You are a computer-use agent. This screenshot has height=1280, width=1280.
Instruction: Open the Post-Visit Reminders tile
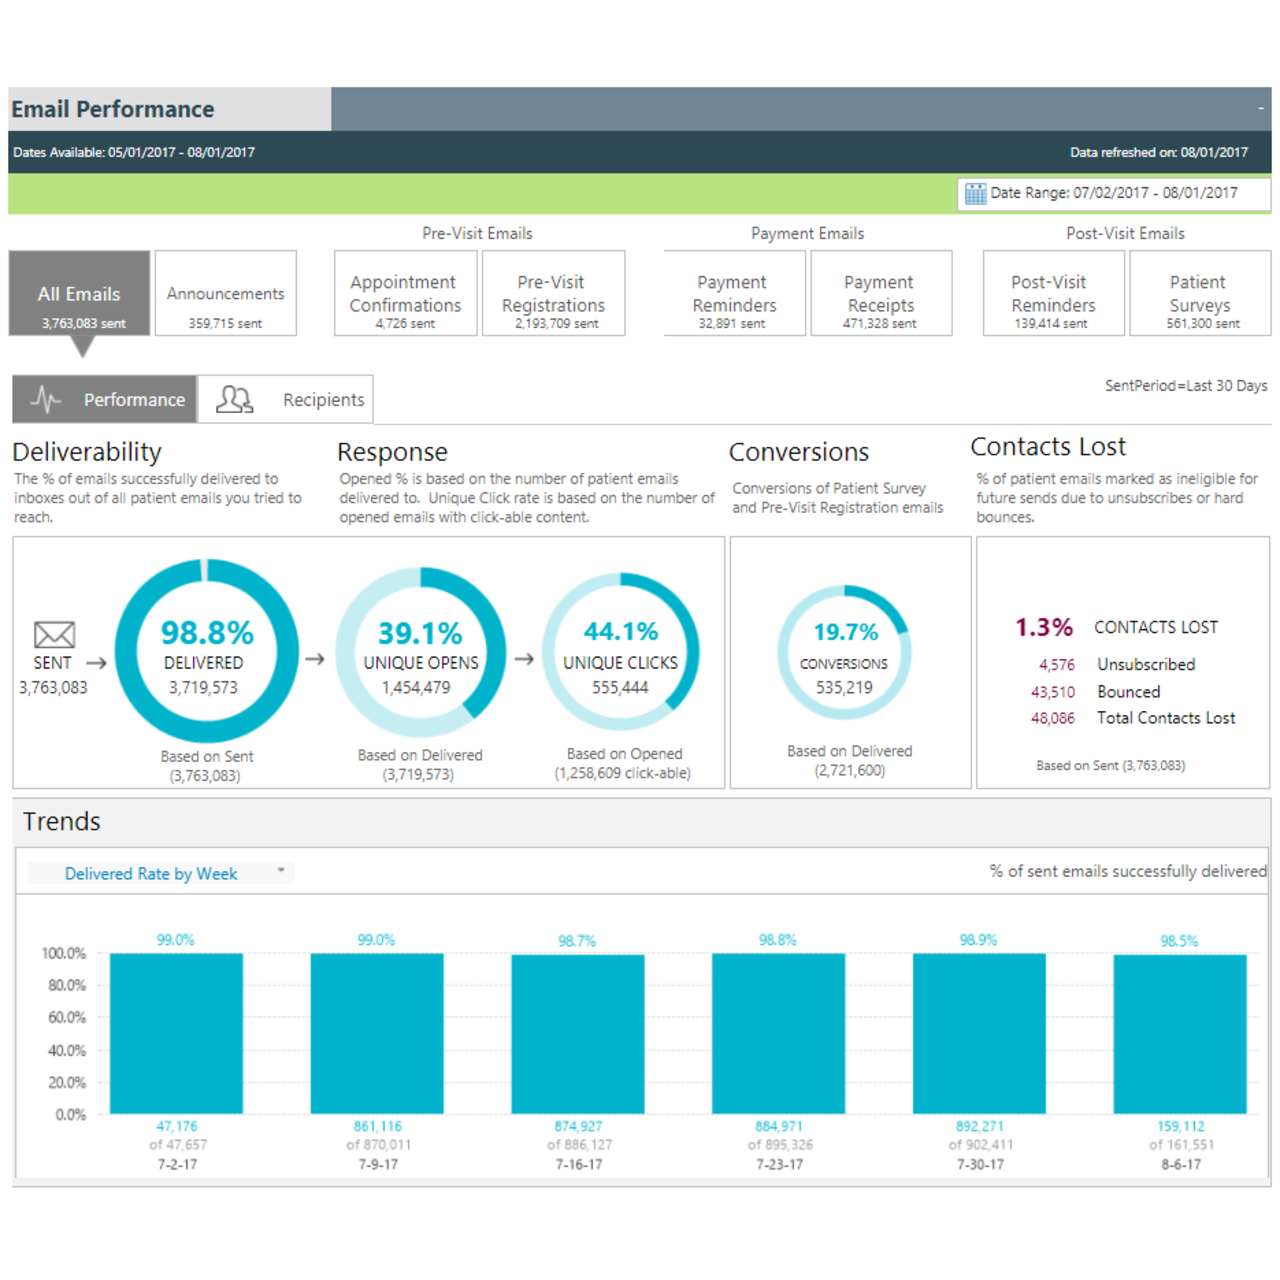pyautogui.click(x=1053, y=294)
